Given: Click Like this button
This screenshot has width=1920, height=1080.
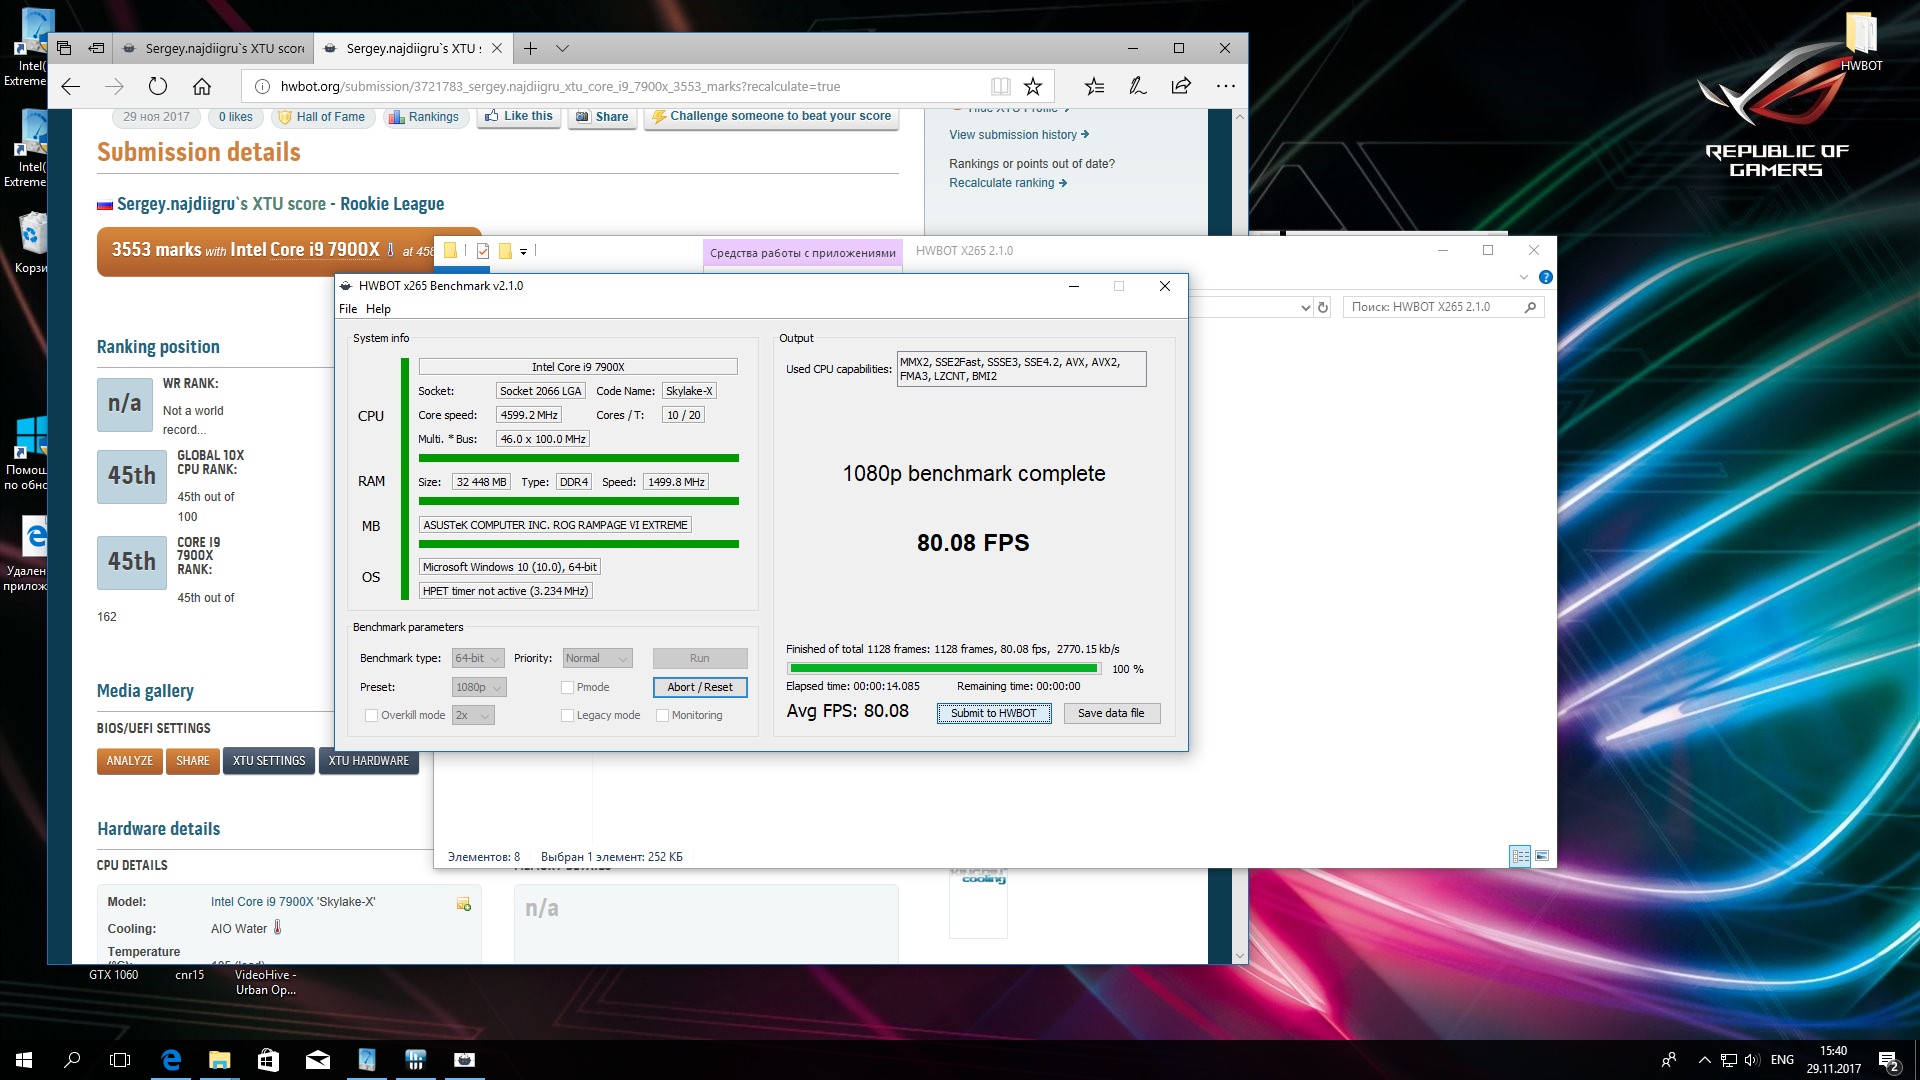Looking at the screenshot, I should coord(520,117).
